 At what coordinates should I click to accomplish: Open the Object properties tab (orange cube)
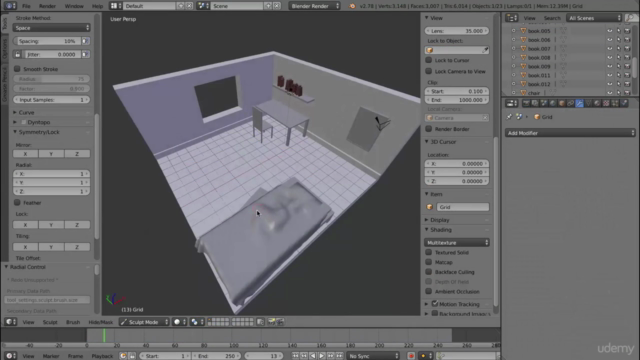tap(562, 103)
